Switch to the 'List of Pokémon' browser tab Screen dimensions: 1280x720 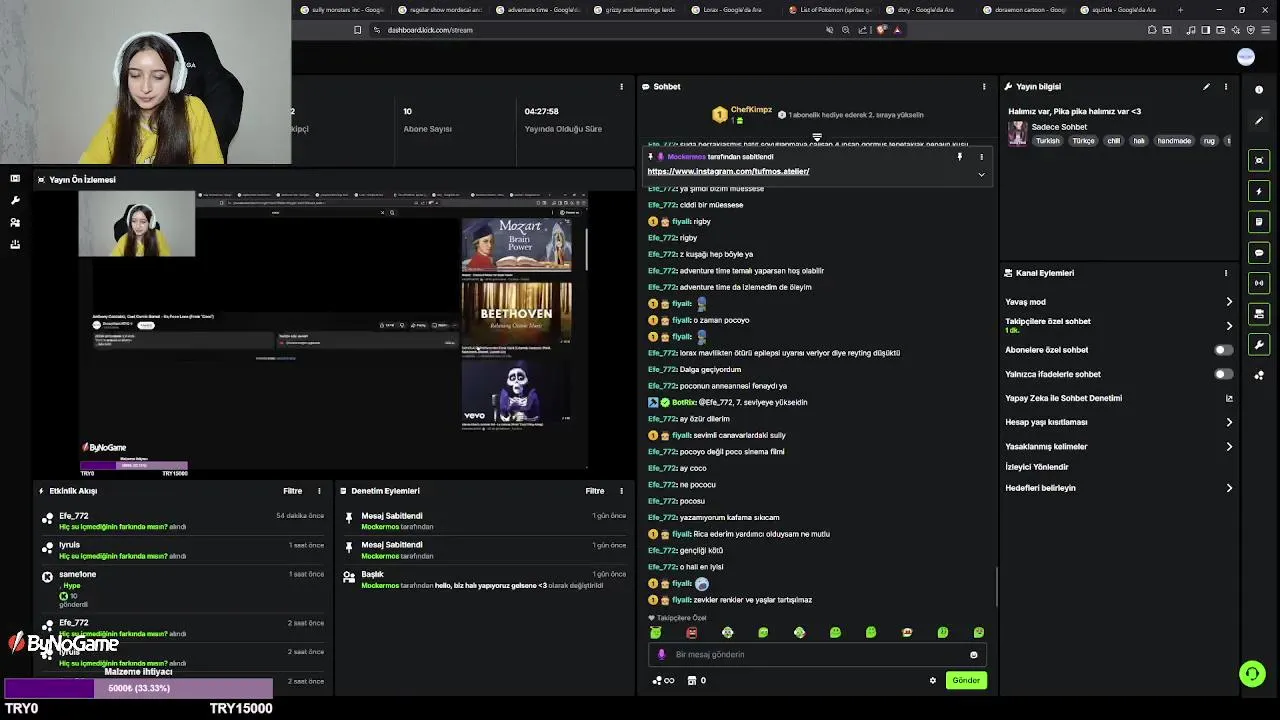coord(830,10)
